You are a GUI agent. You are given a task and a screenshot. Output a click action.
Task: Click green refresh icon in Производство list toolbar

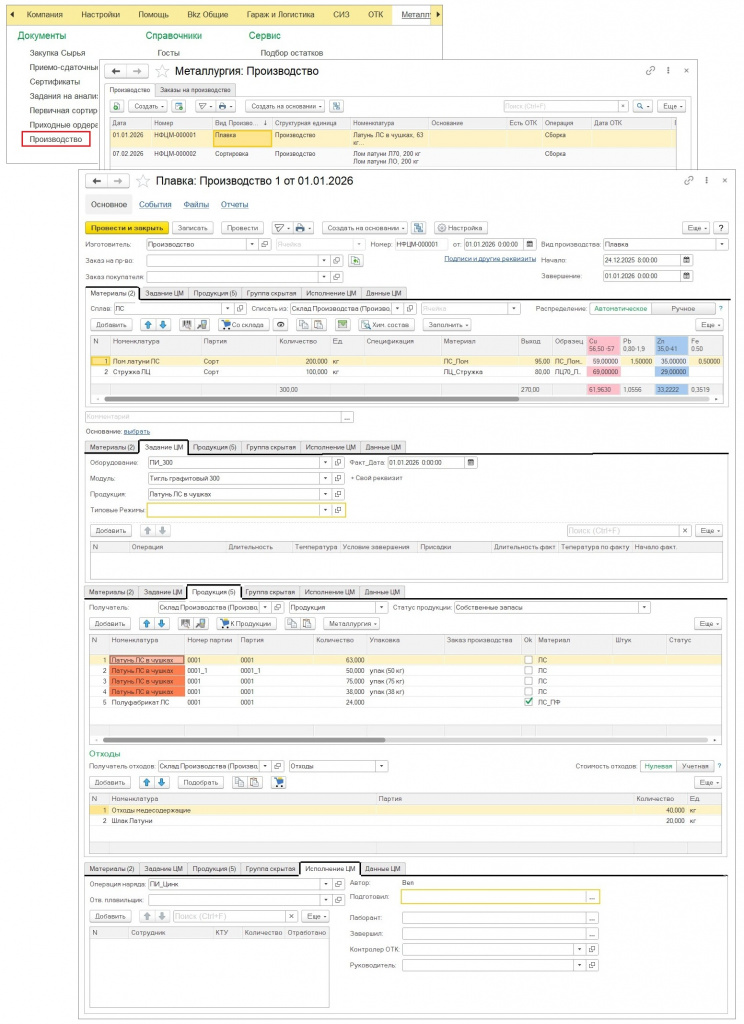tap(117, 106)
